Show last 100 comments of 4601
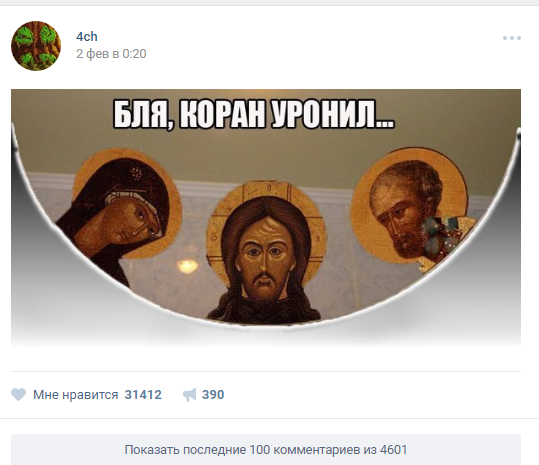 point(266,450)
